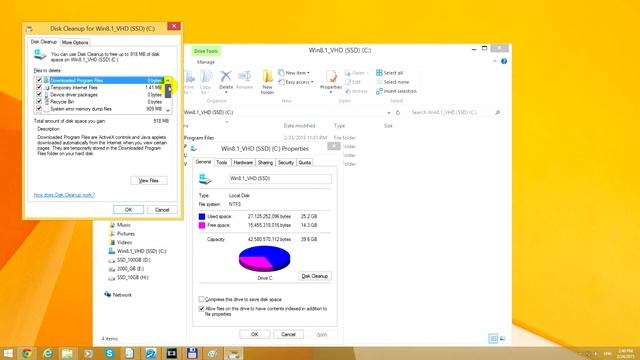This screenshot has height=360, width=640.
Task: Click the View Files button
Action: point(149,180)
